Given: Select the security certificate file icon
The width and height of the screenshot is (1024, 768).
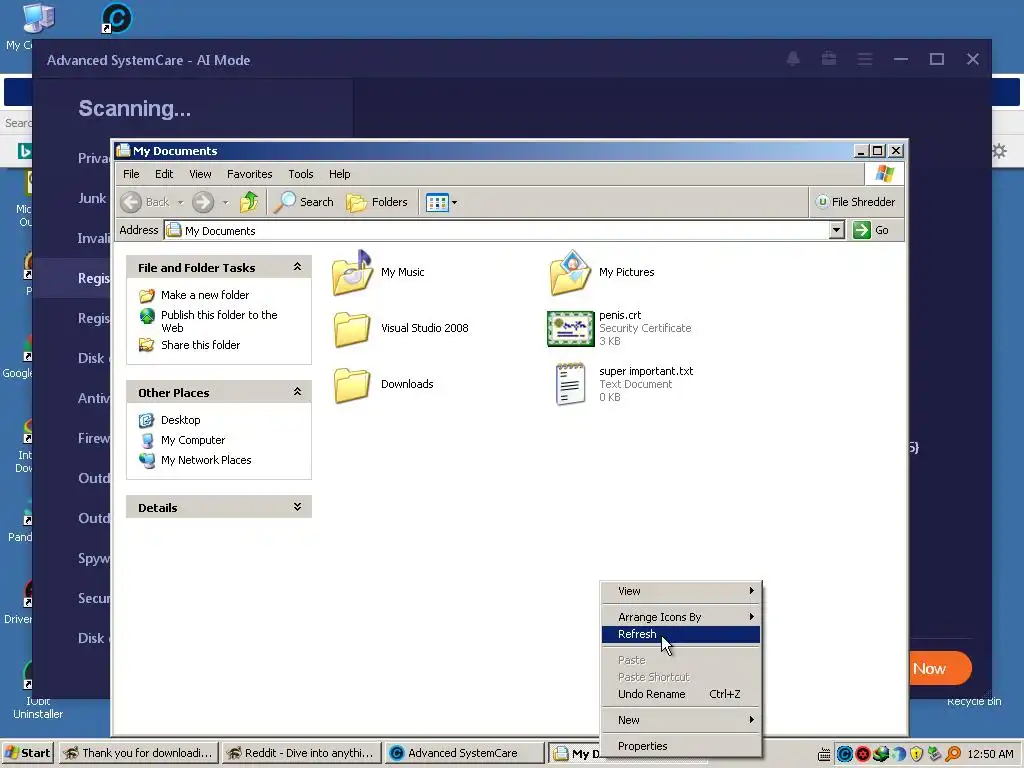Looking at the screenshot, I should pos(570,328).
